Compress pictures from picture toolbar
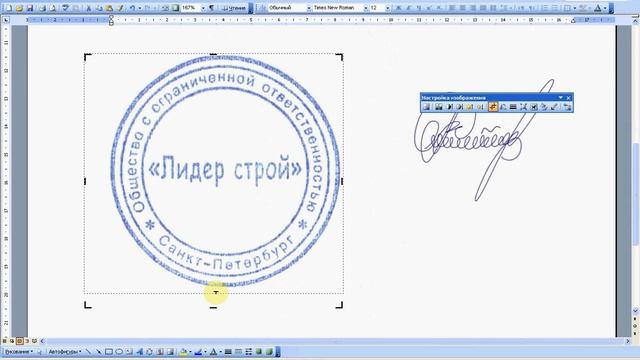 [524, 107]
